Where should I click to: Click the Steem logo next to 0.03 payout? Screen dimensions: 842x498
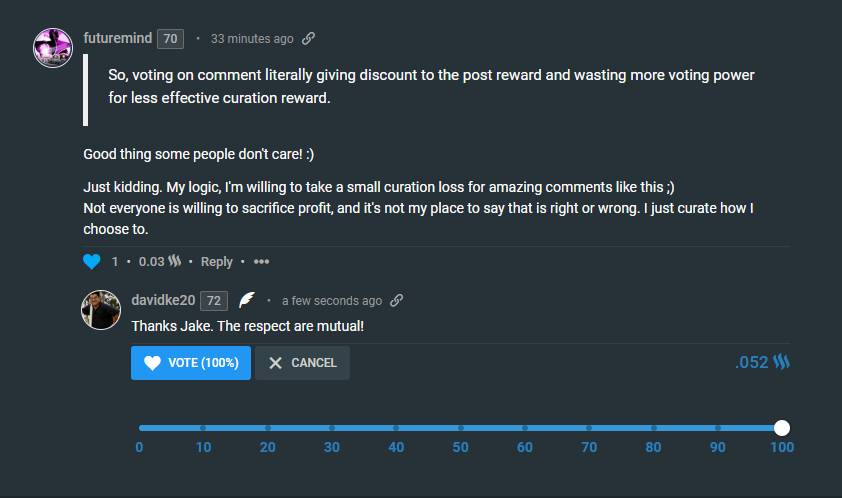174,262
